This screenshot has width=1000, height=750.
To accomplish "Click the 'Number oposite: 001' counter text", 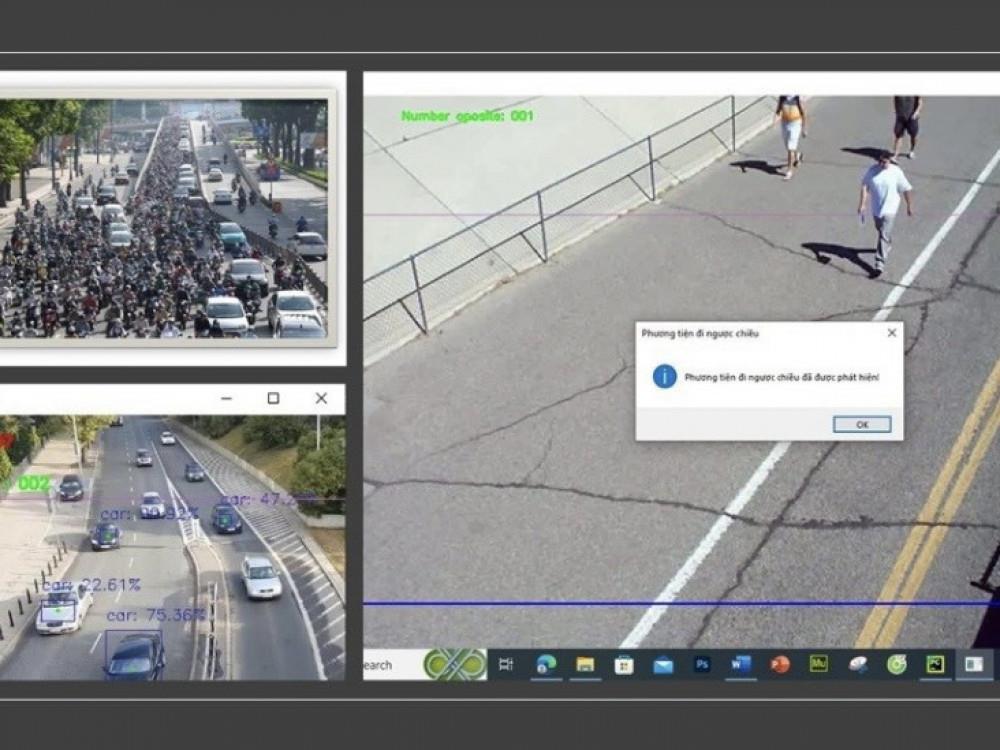I will 467,116.
